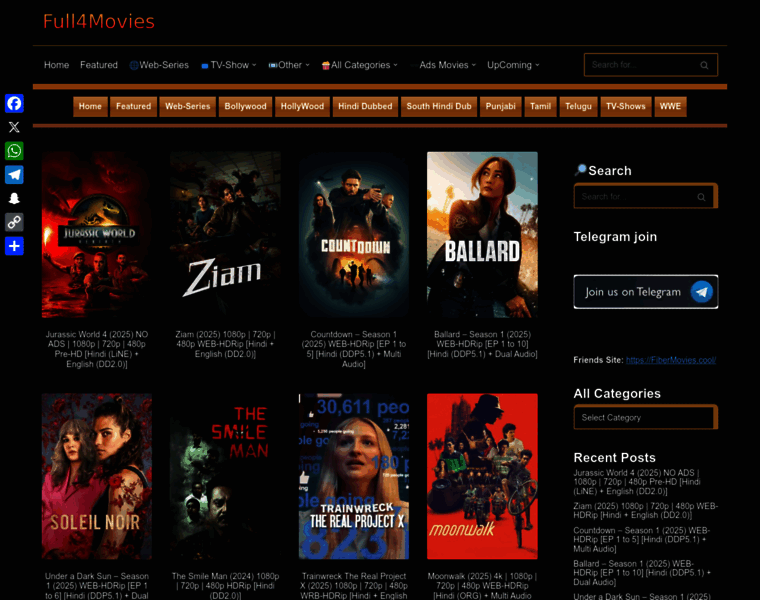
Task: Open Countdown poster thumbnail
Action: click(x=354, y=235)
